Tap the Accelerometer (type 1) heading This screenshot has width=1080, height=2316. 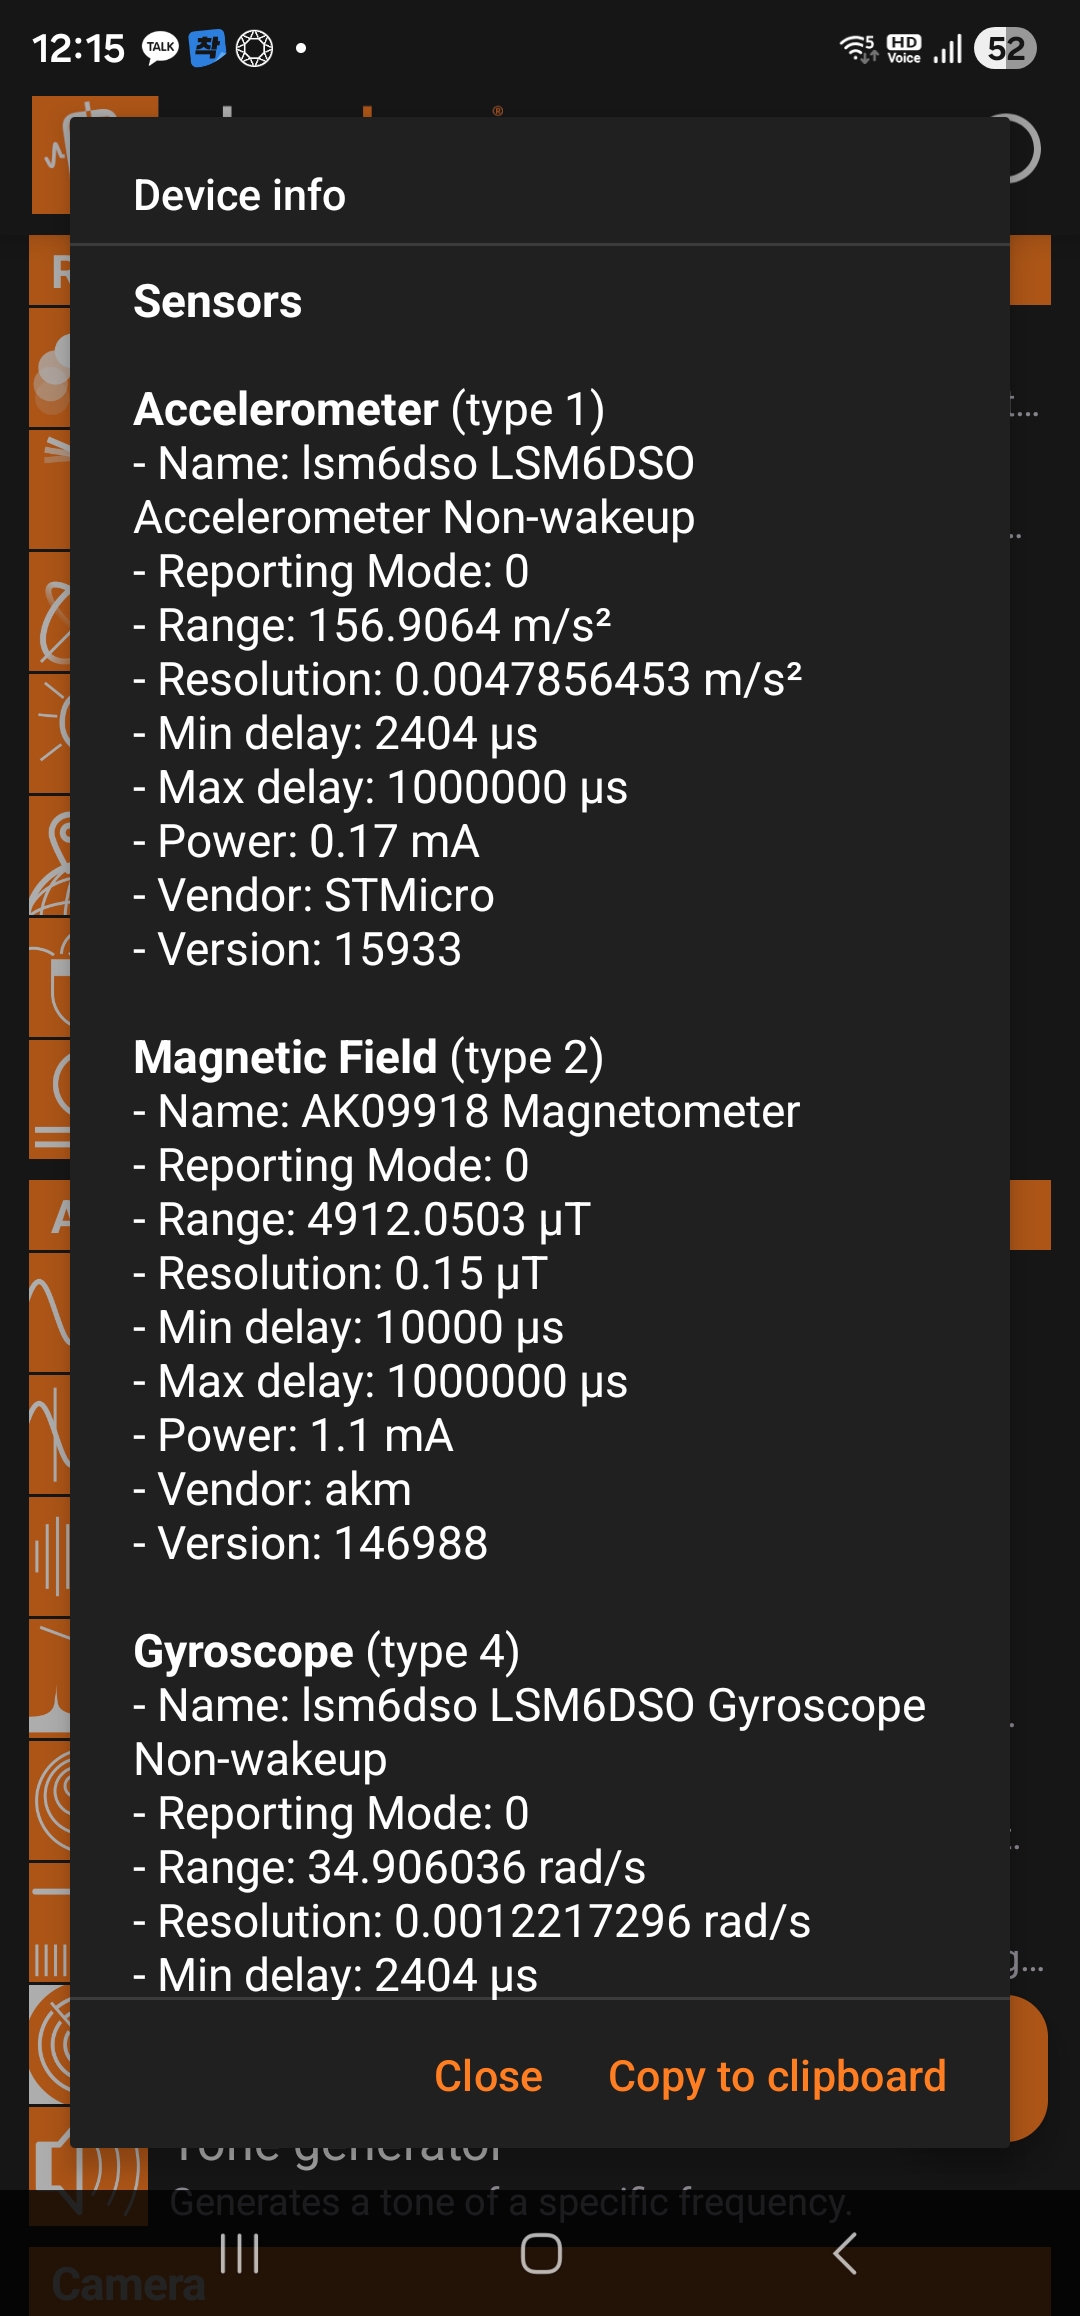[369, 410]
